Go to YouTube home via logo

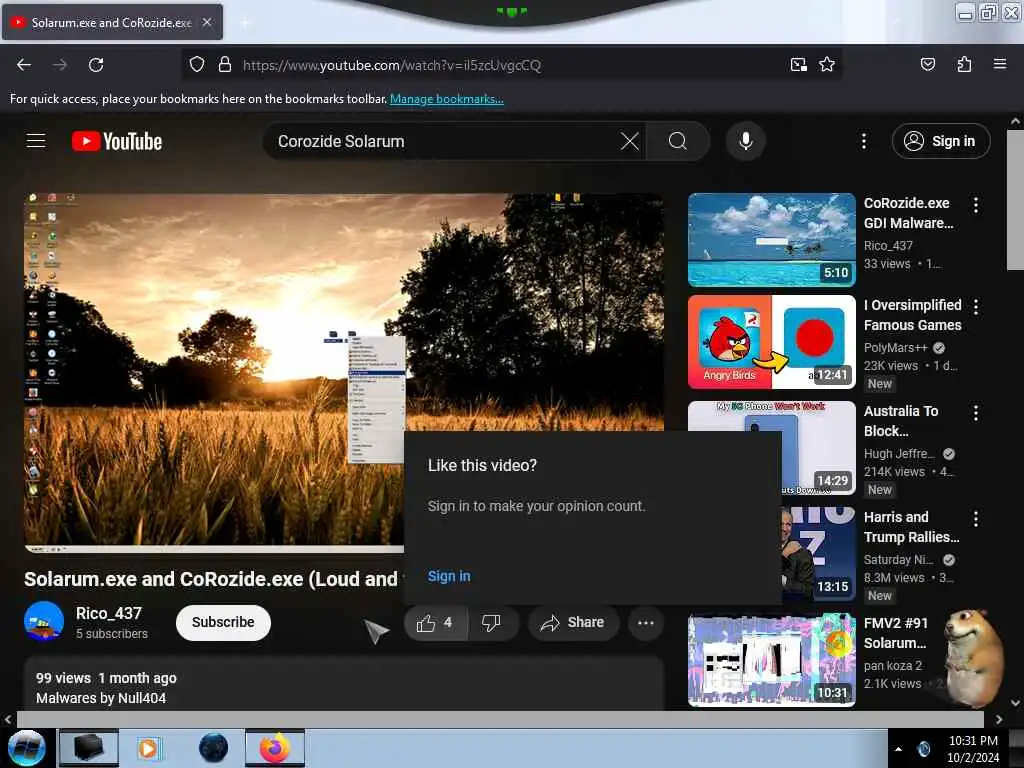tap(117, 141)
